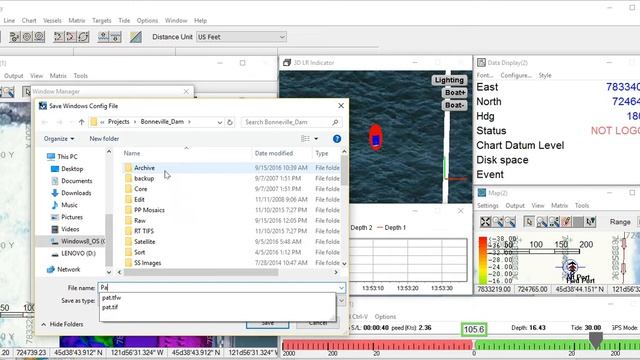
Task: Select LENOVO (D:) drive in navigation pane
Action: coord(78,253)
